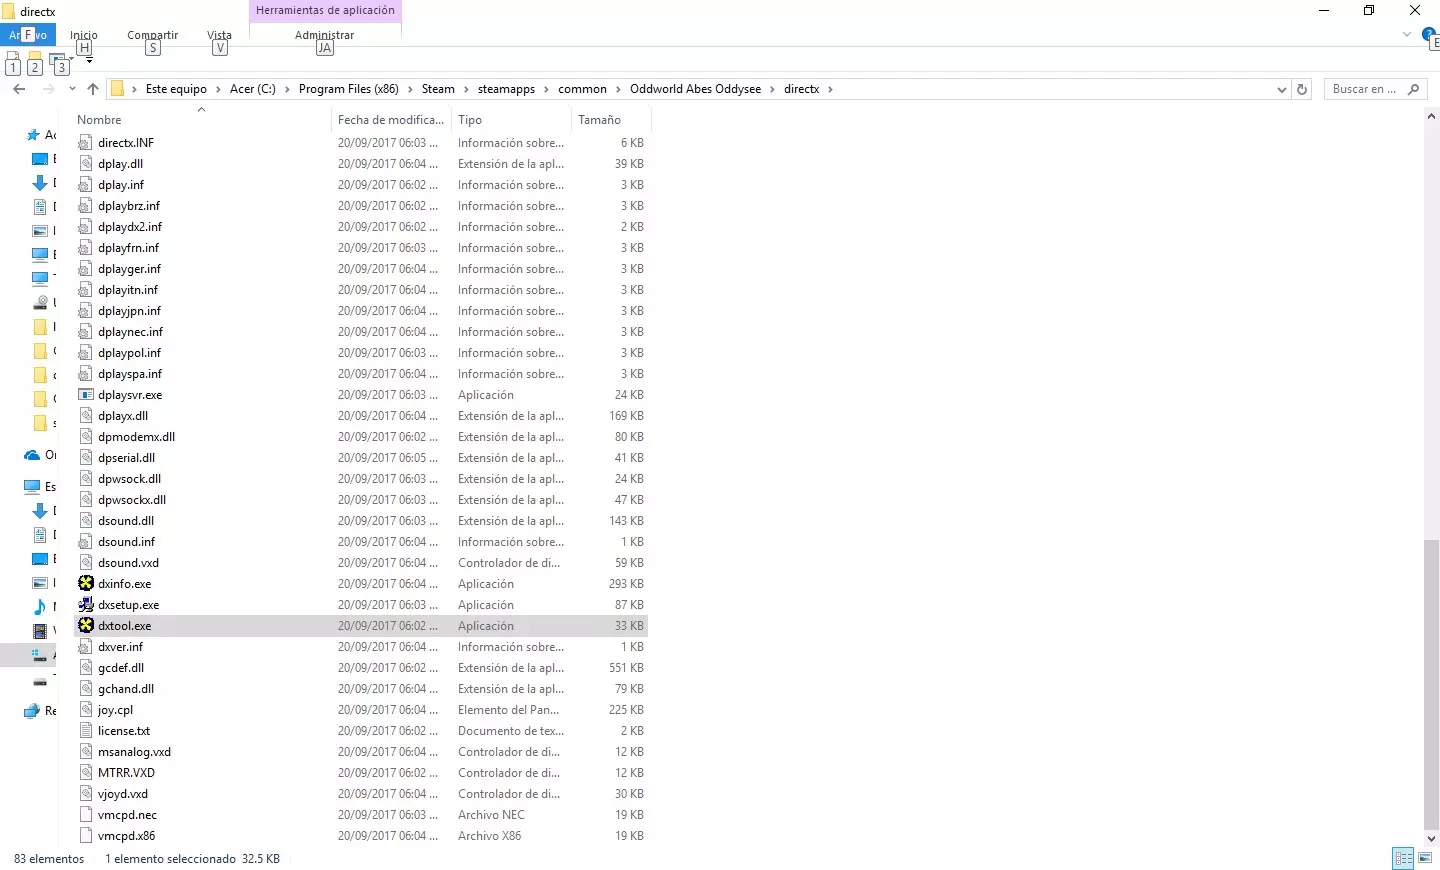Expand the chevron after directx breadcrumb
The height and width of the screenshot is (870, 1440).
pyautogui.click(x=831, y=89)
